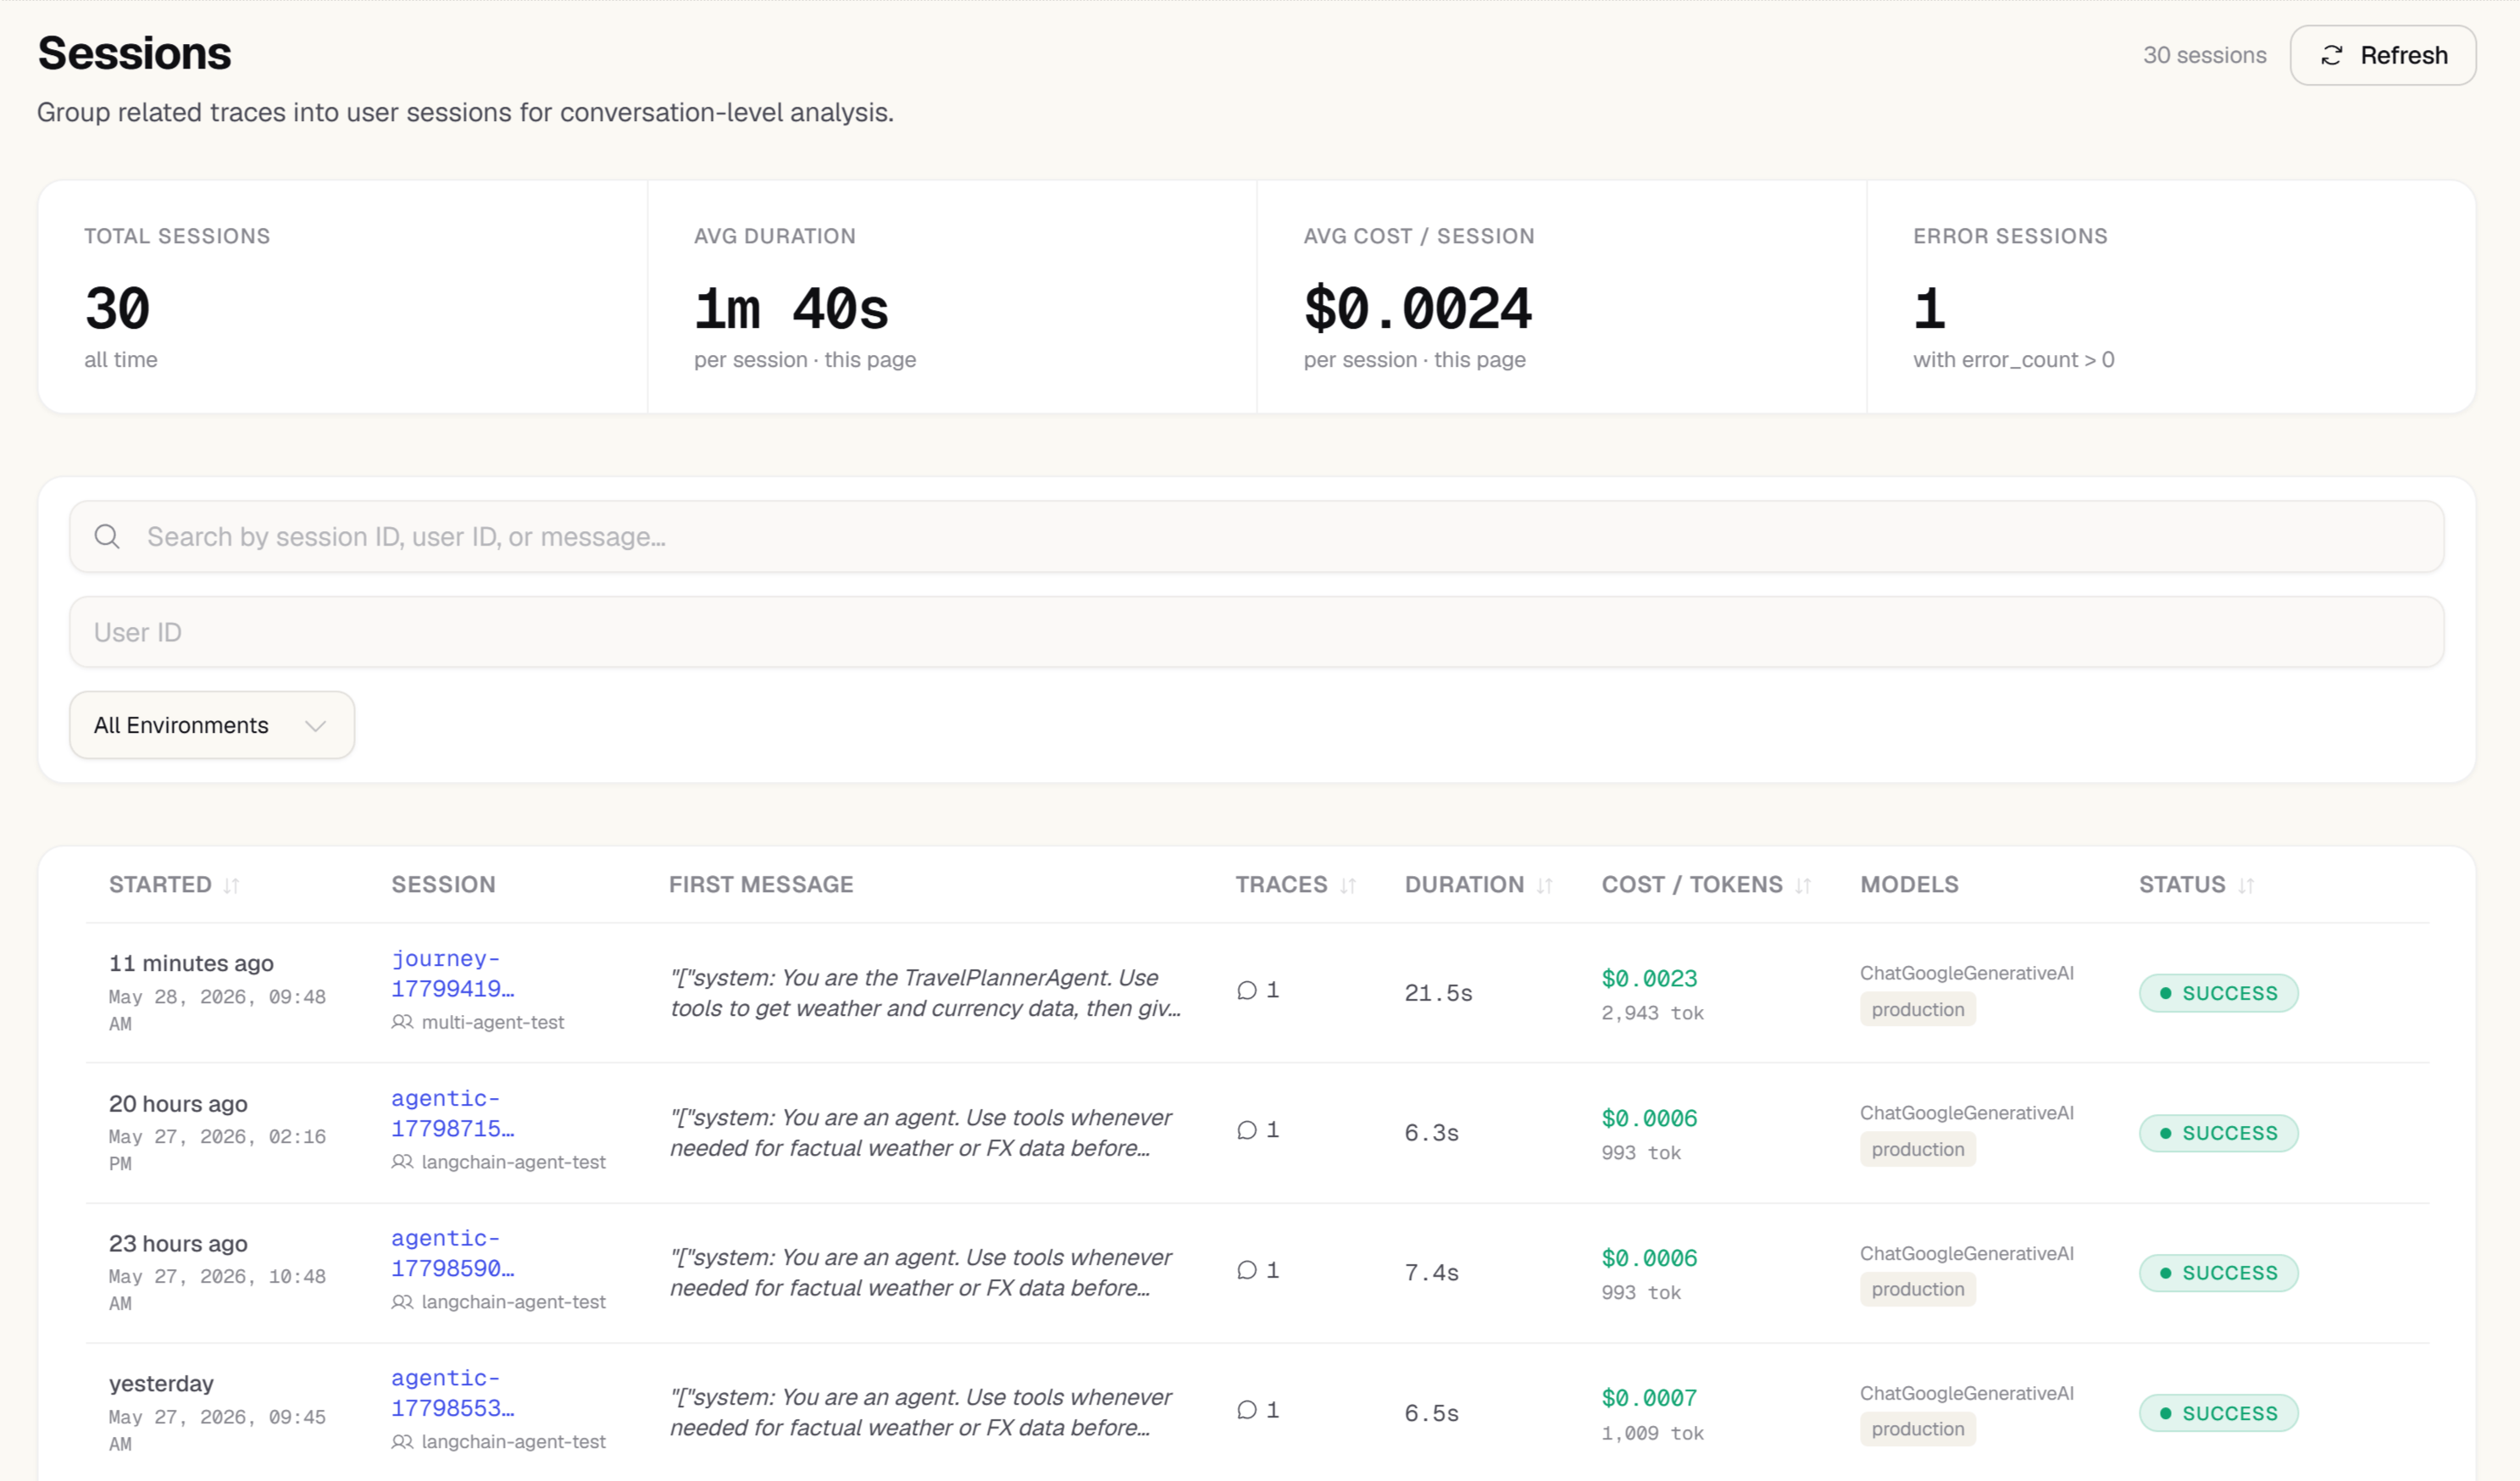Viewport: 2520px width, 1481px height.
Task: Focus the session search field
Action: point(1256,537)
